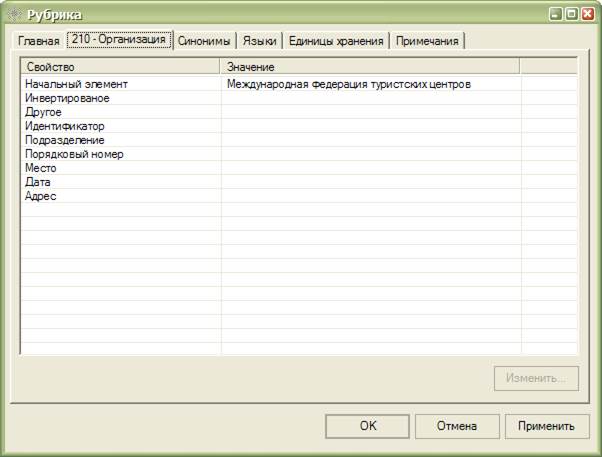Click the Изменить... button
The width and height of the screenshot is (602, 457).
(536, 379)
